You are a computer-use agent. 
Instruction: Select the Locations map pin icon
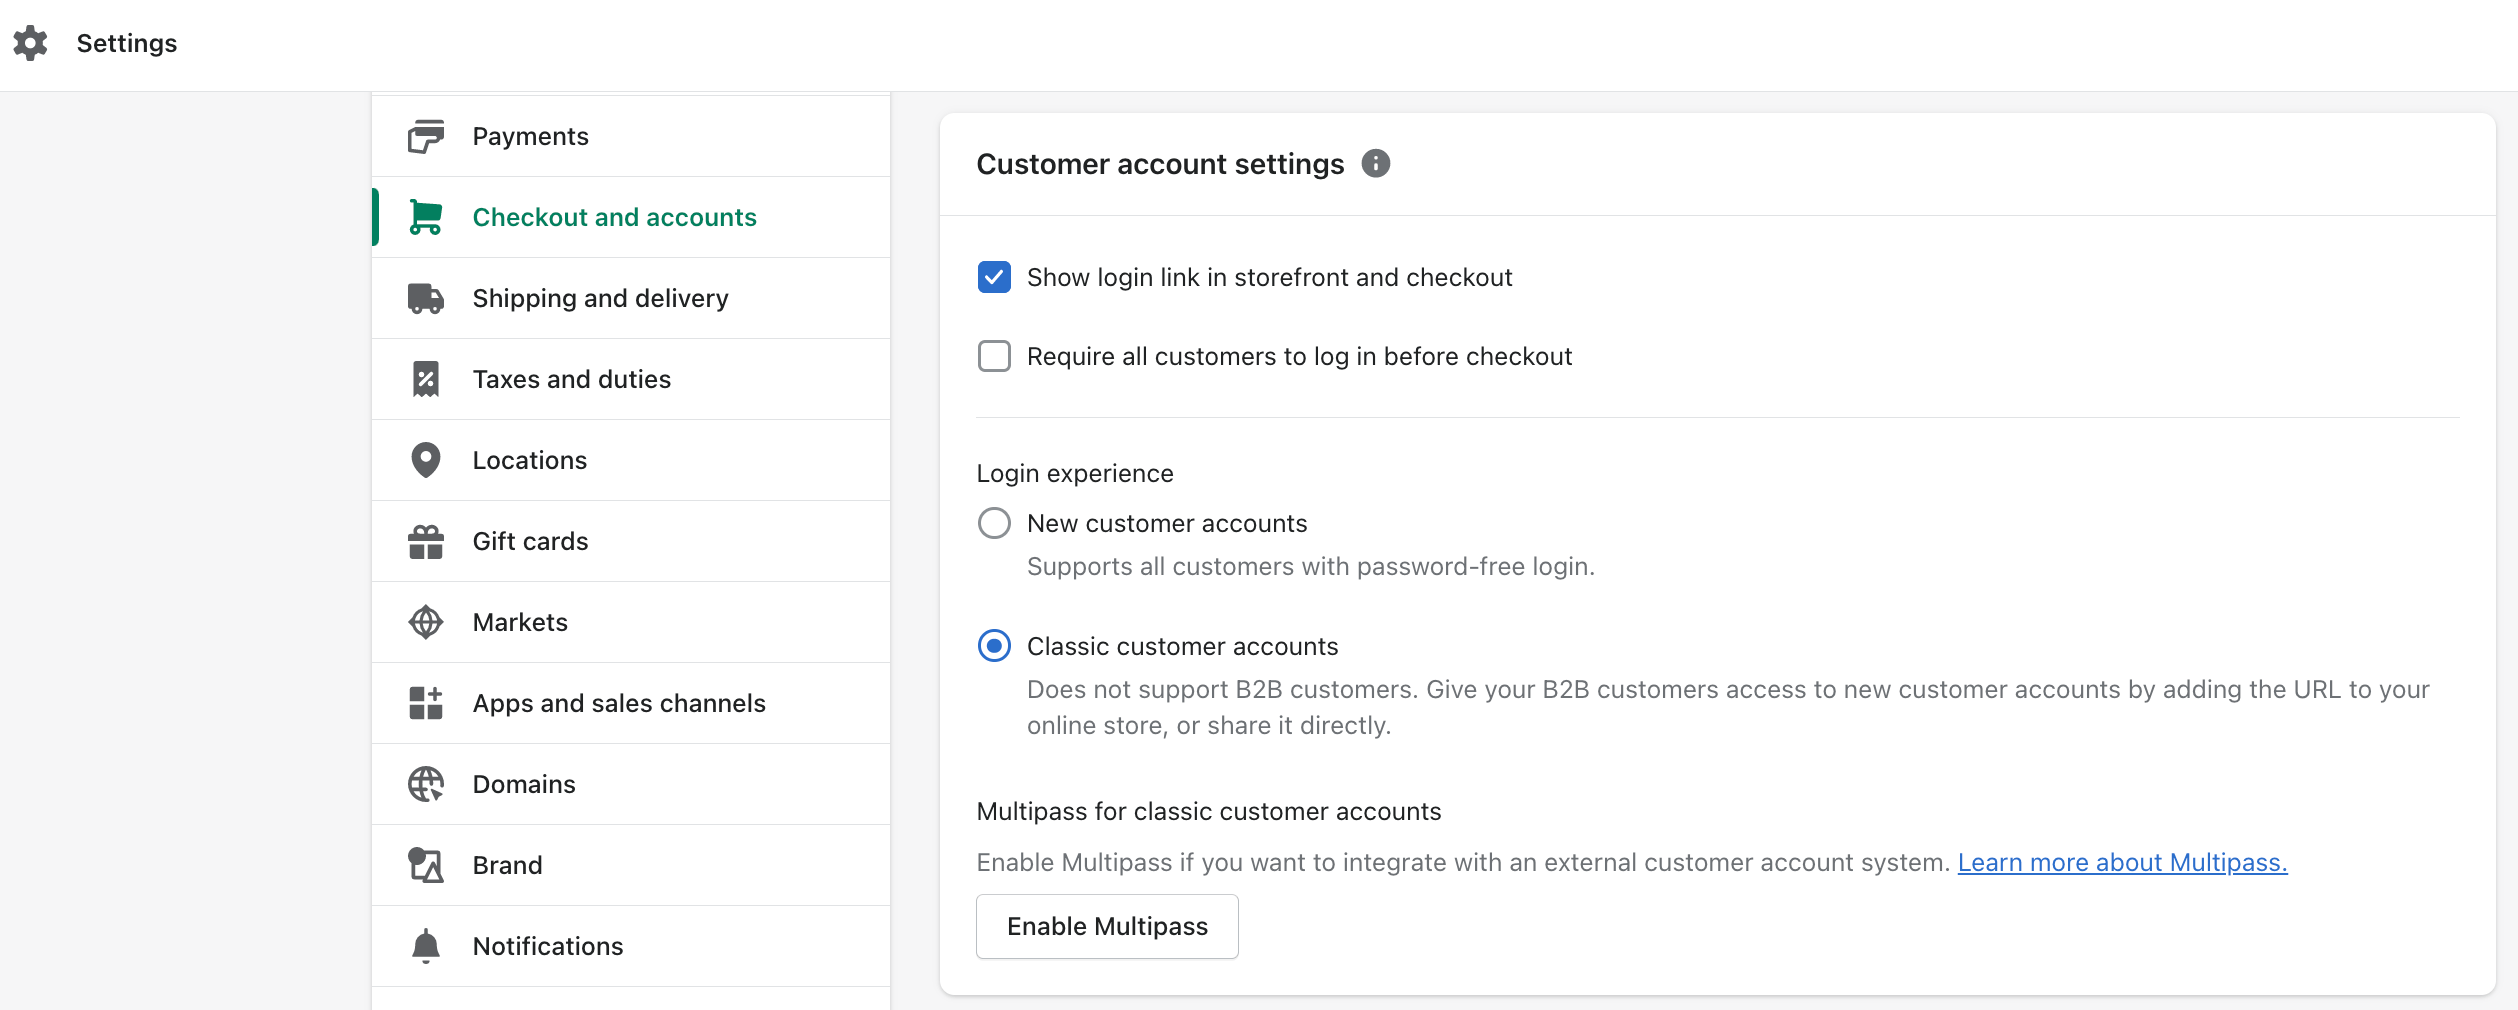pyautogui.click(x=426, y=460)
